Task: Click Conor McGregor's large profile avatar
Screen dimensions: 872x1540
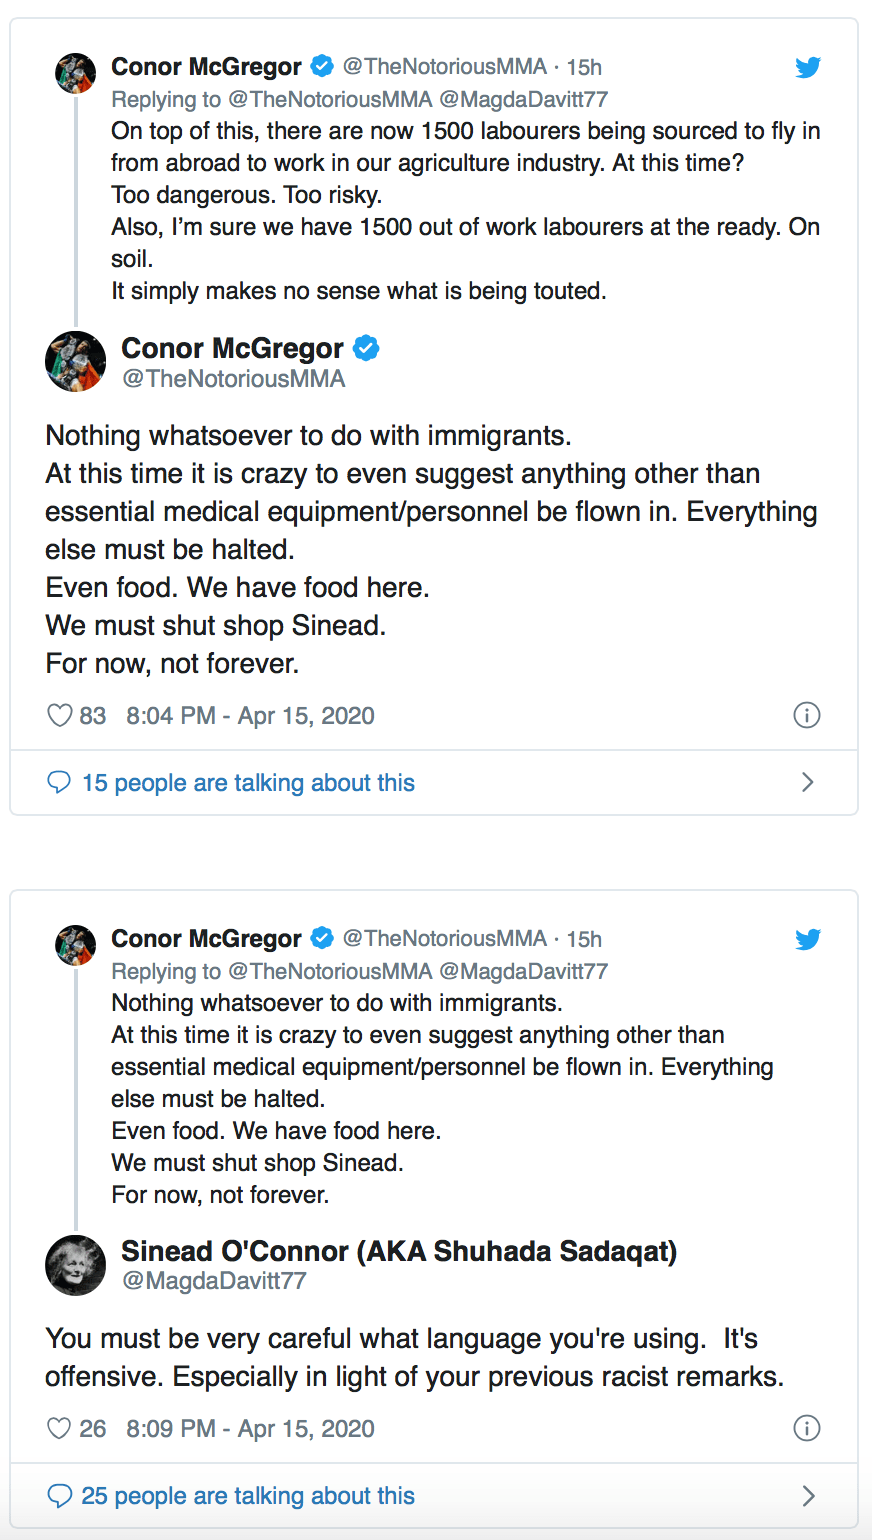Action: click(76, 362)
